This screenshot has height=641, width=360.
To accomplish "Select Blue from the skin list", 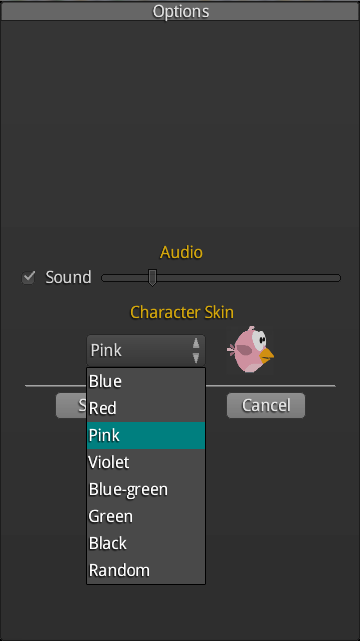I will click(146, 381).
